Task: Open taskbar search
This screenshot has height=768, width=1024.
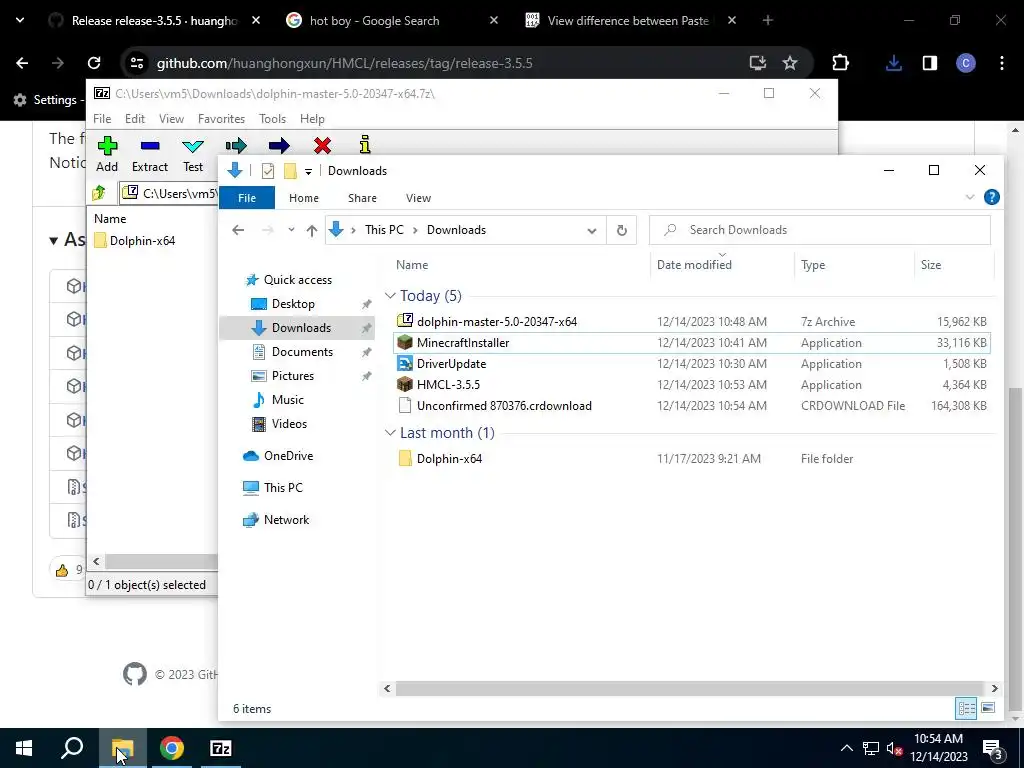Action: 72,748
